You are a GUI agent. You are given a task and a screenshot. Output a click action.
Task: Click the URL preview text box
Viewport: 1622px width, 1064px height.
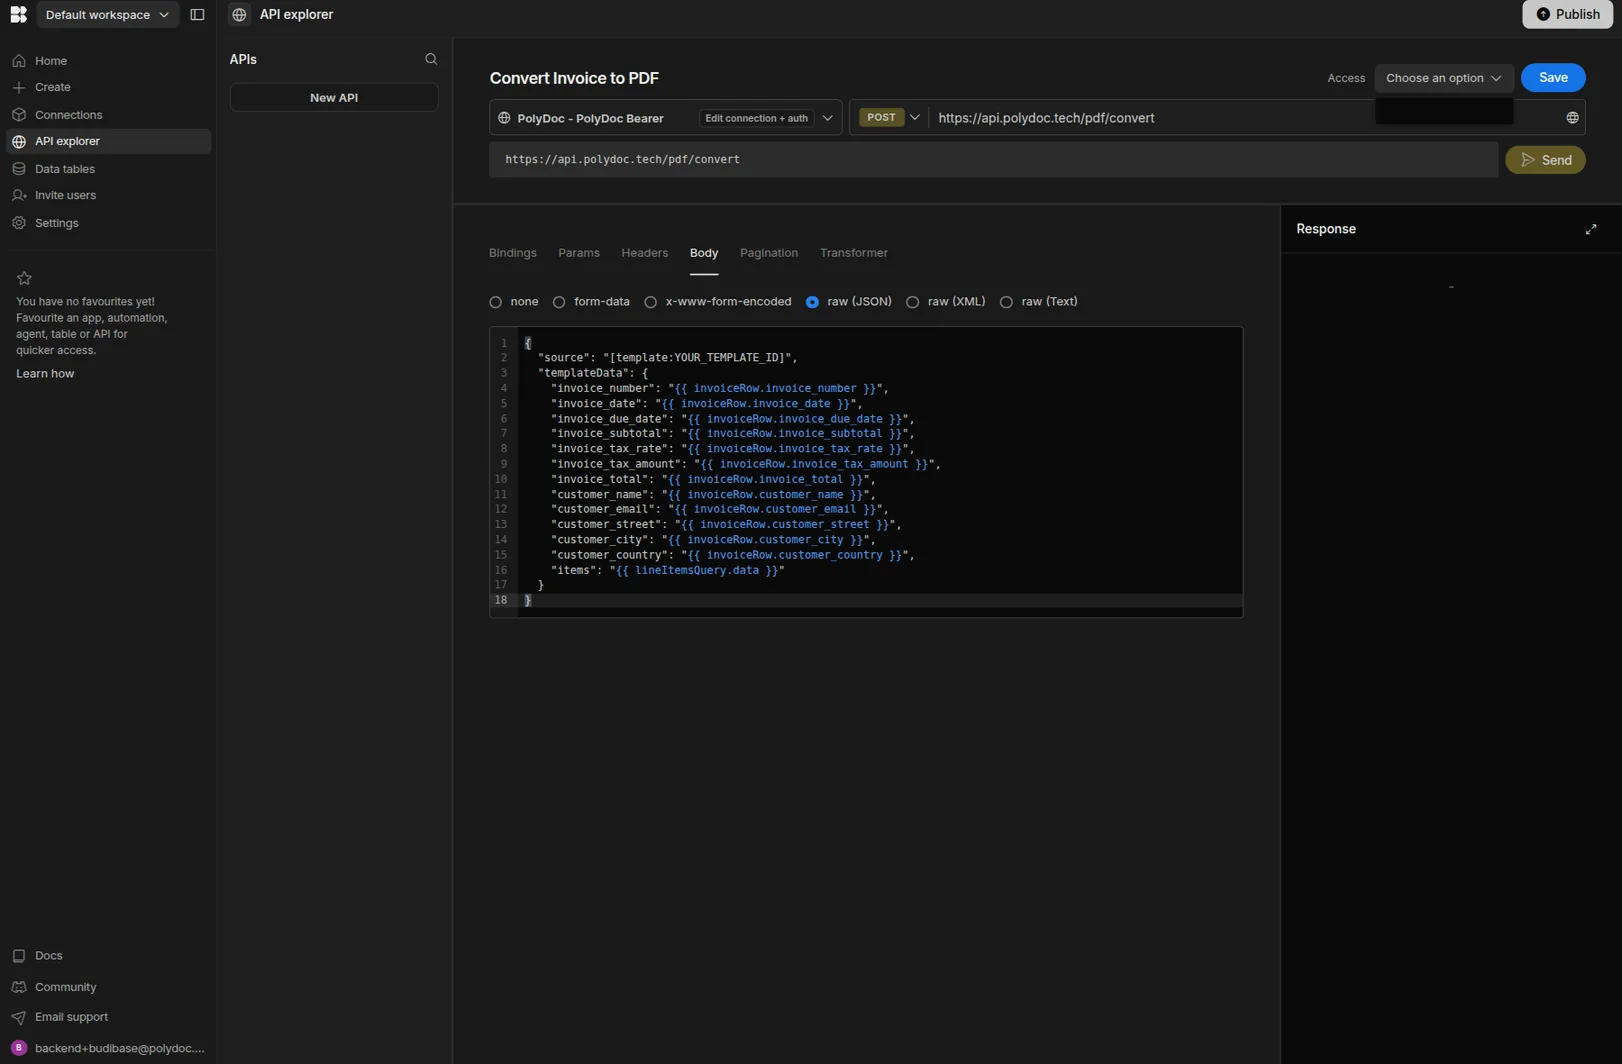pyautogui.click(x=993, y=160)
